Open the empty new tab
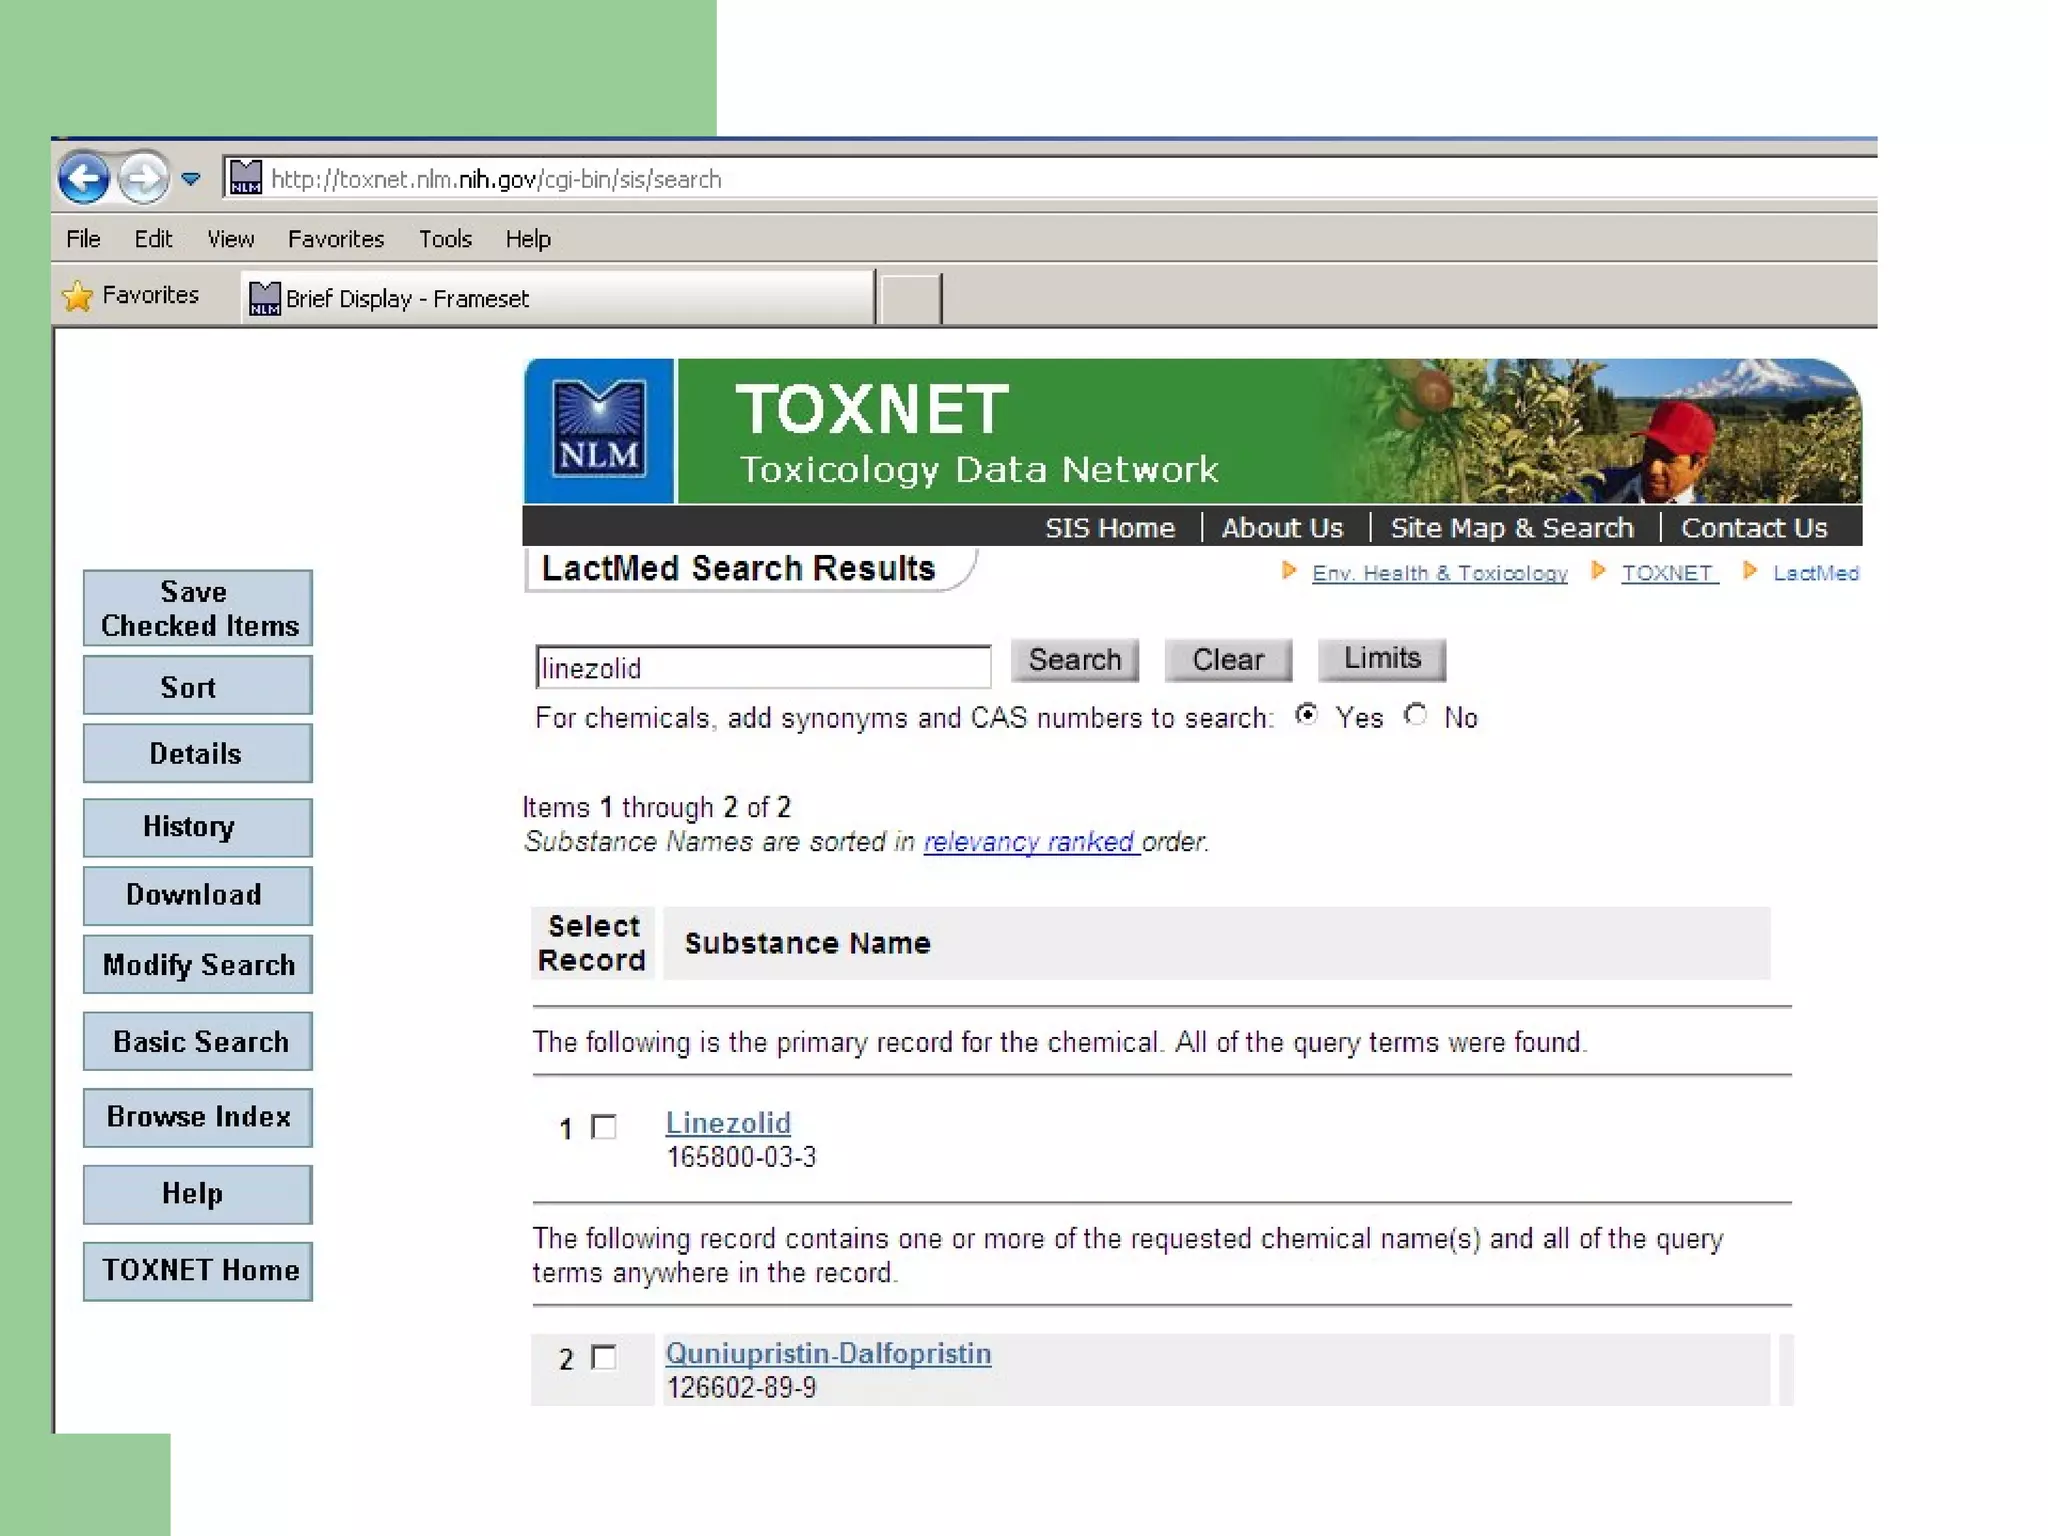 point(909,298)
